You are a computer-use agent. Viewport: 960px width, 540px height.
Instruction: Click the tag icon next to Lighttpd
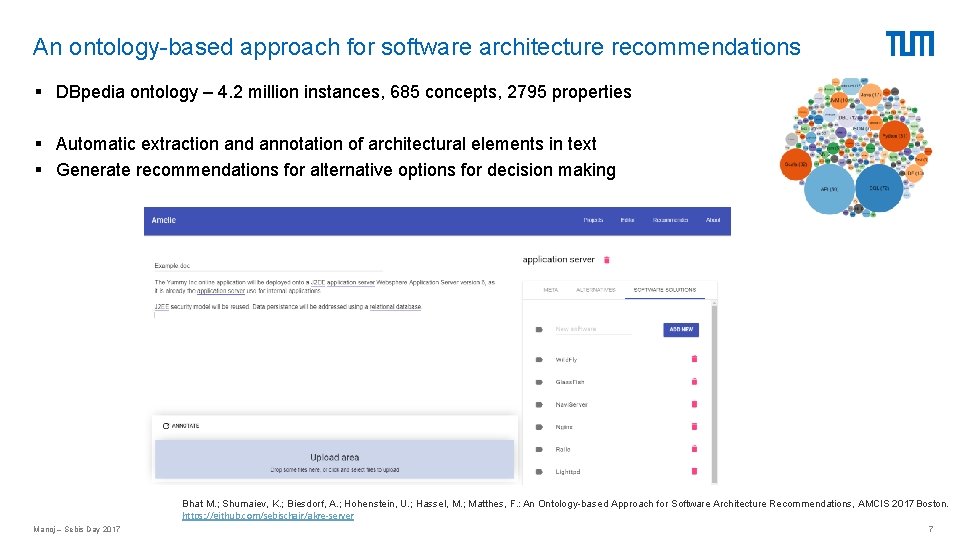tap(539, 472)
